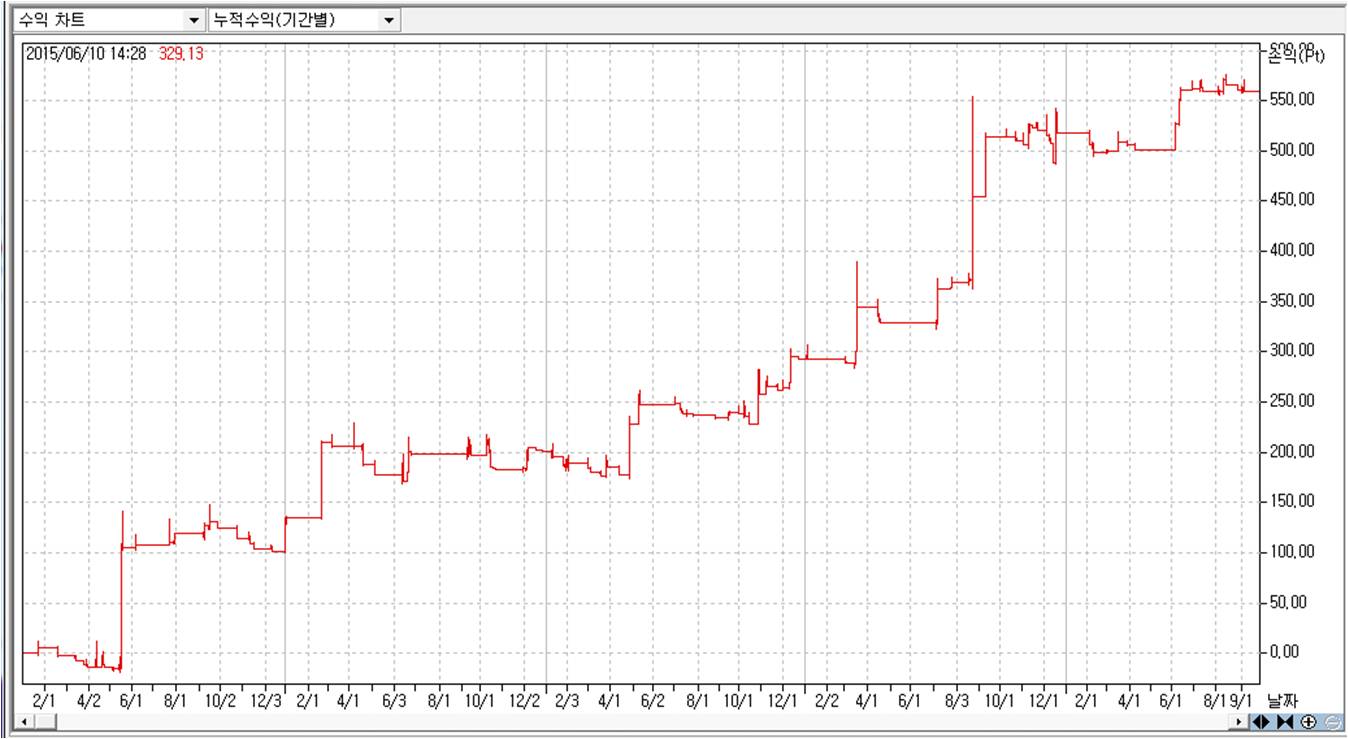Click the 400,00 axis label
The width and height of the screenshot is (1348, 739).
click(x=1291, y=250)
